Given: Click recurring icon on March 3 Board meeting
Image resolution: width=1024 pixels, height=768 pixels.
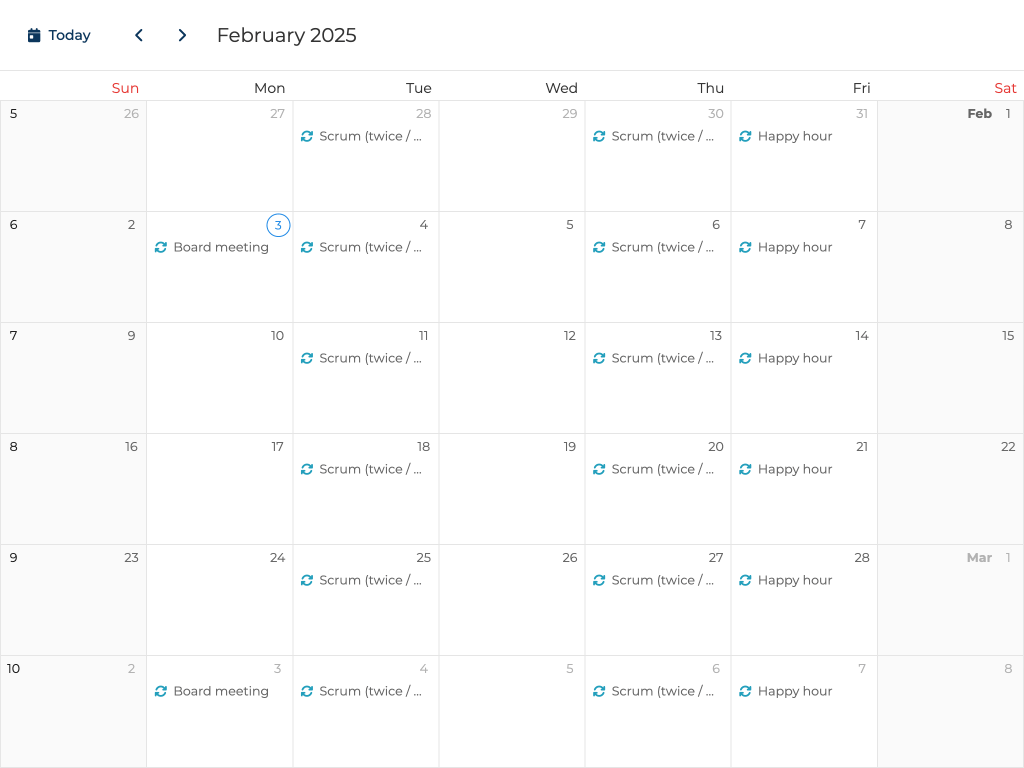Looking at the screenshot, I should tap(161, 692).
